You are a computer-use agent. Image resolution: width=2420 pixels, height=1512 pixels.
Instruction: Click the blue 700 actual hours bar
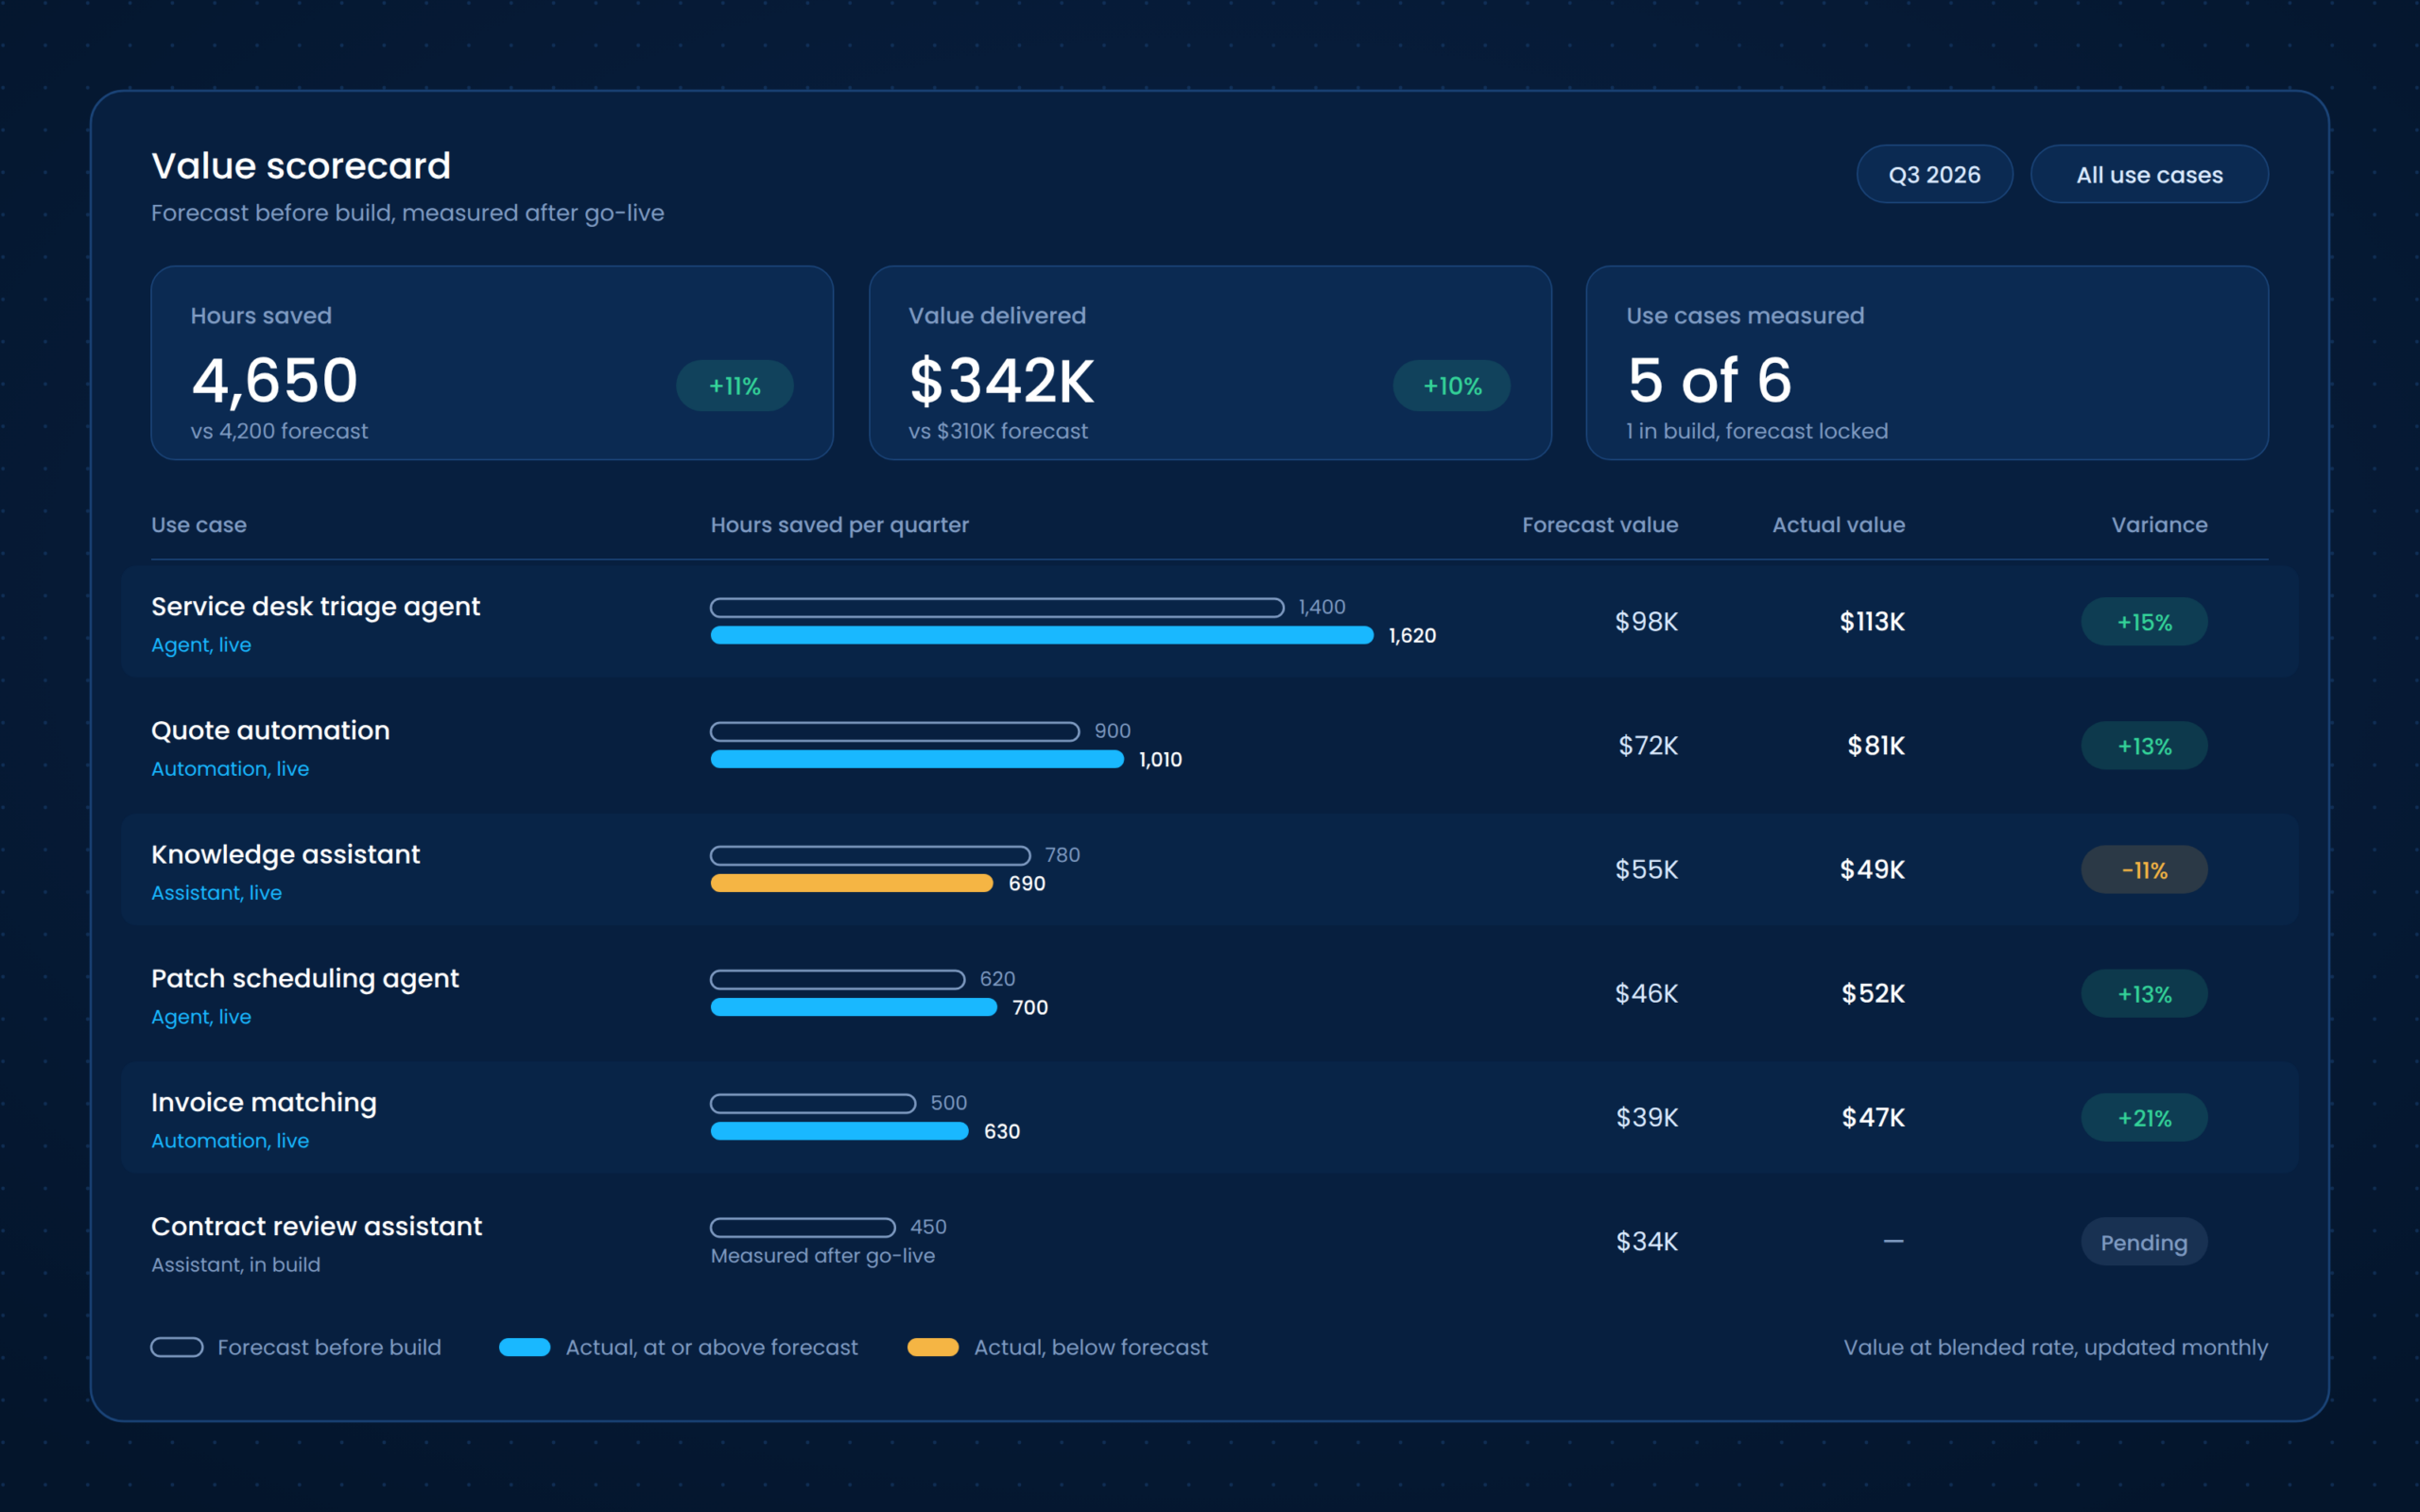point(854,1007)
